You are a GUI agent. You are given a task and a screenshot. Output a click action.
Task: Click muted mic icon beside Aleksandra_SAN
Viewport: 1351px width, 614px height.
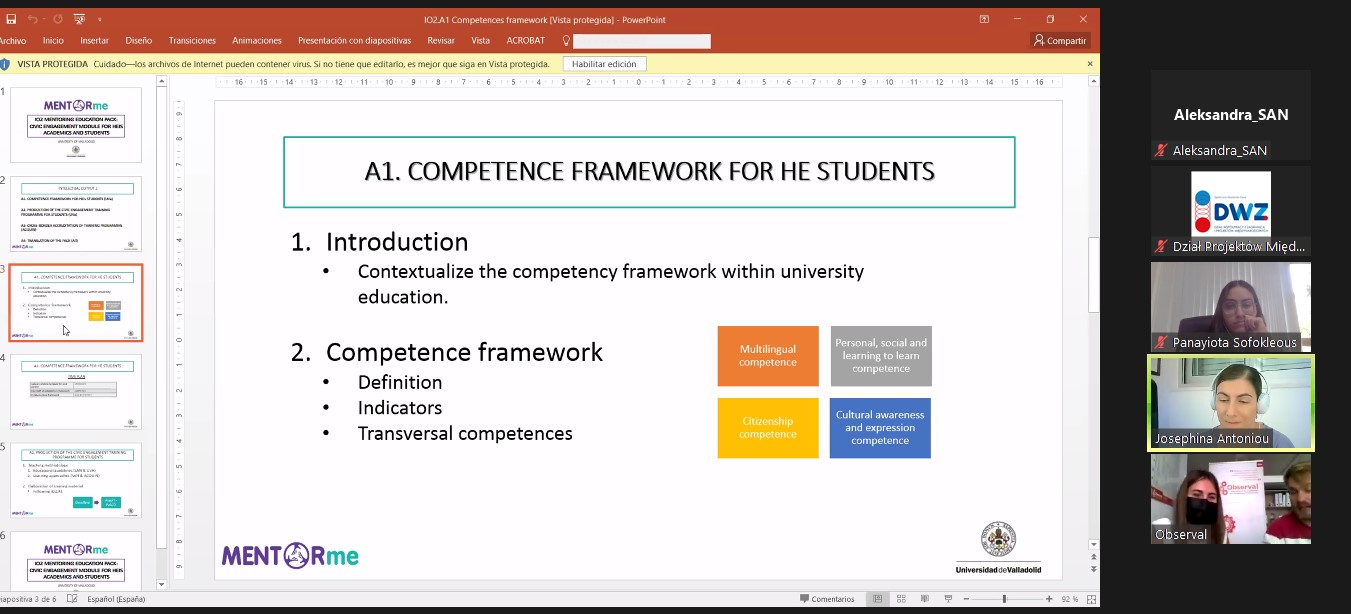1161,151
